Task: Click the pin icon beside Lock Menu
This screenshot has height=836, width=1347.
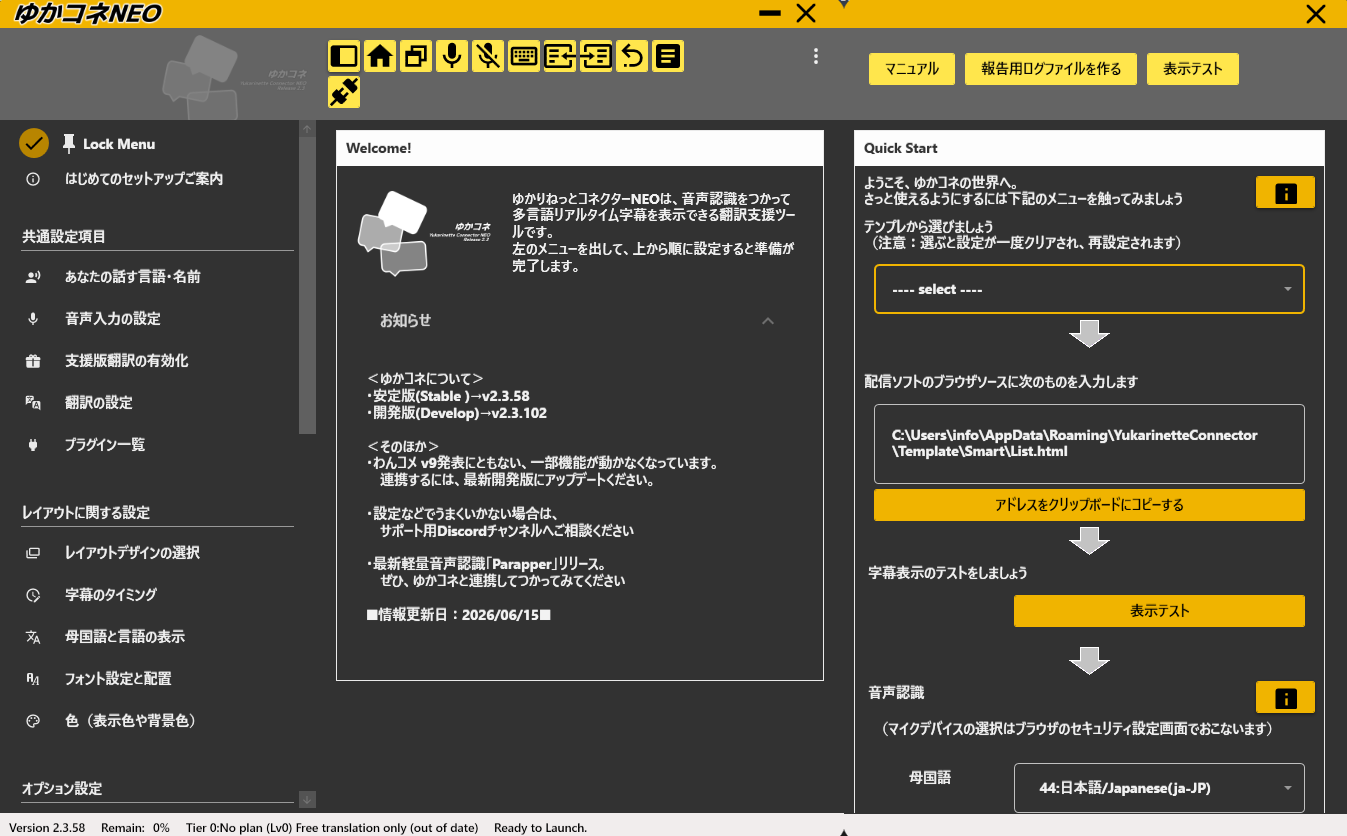Action: (x=69, y=143)
